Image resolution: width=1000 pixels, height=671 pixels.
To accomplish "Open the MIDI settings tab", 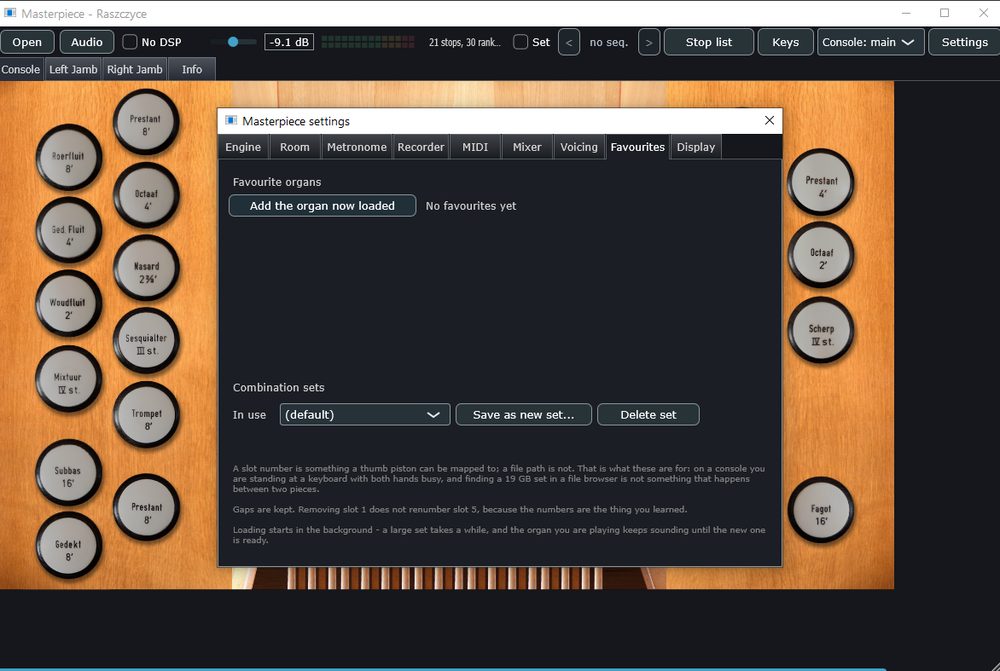I will tap(475, 147).
